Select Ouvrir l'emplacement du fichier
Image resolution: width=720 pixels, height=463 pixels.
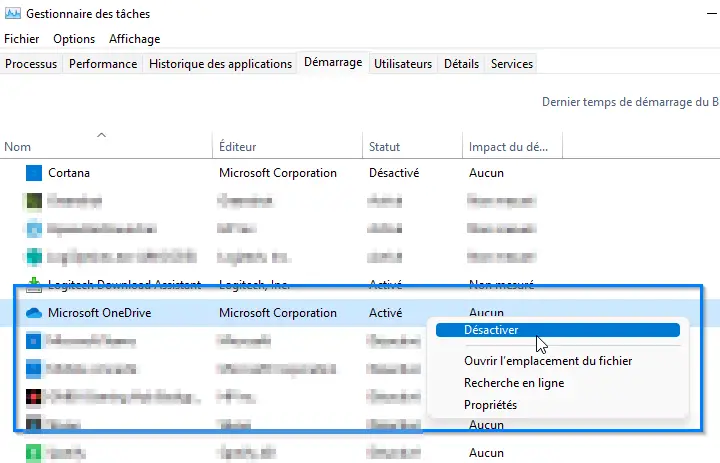(x=548, y=361)
